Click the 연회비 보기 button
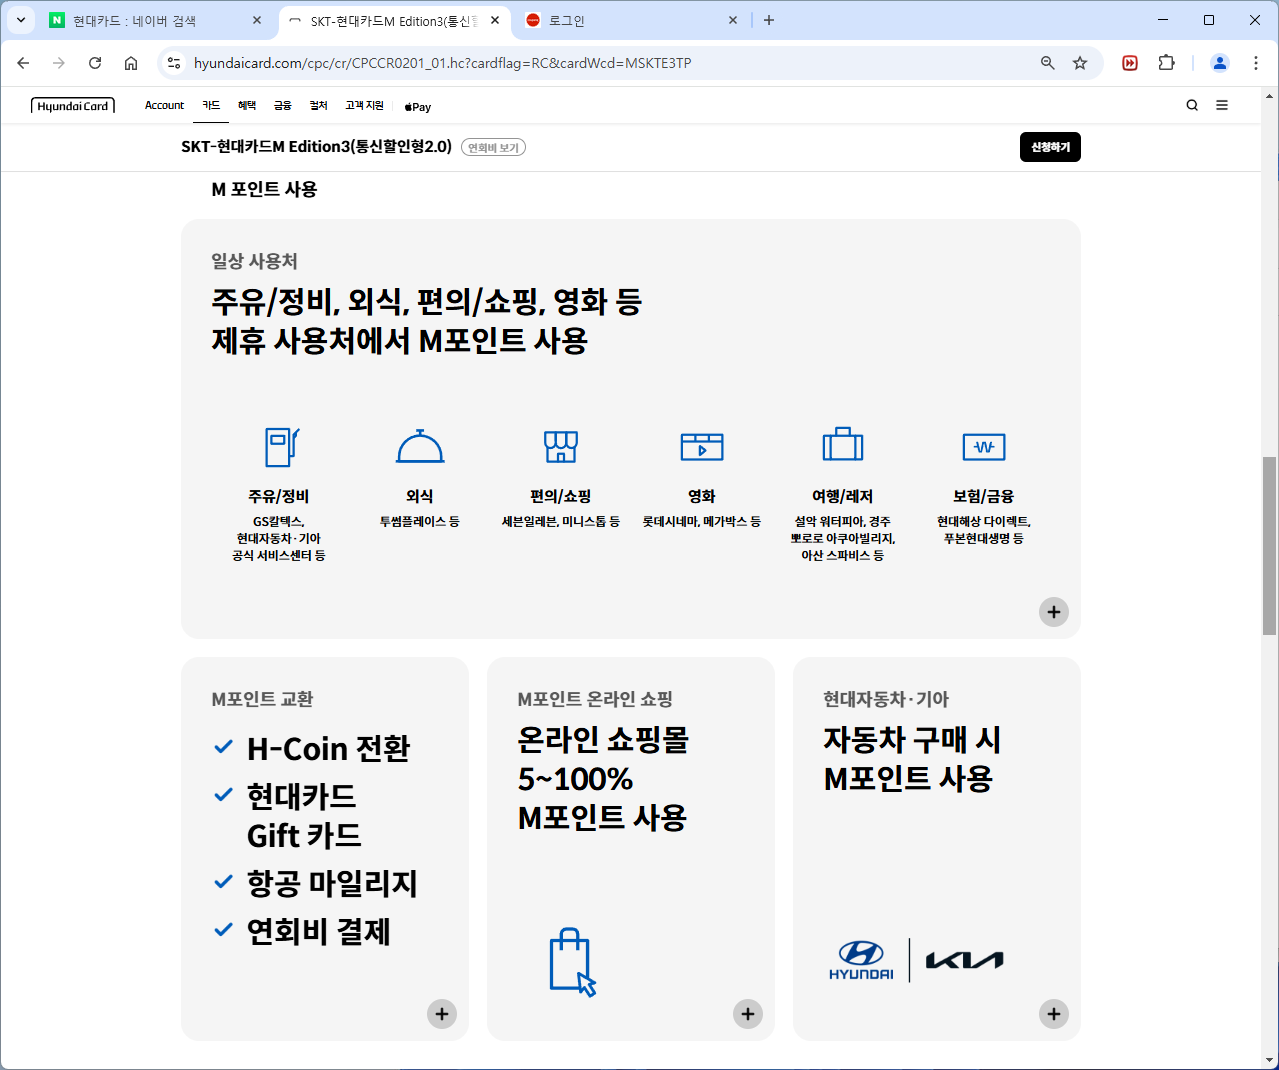This screenshot has width=1279, height=1070. pyautogui.click(x=493, y=148)
